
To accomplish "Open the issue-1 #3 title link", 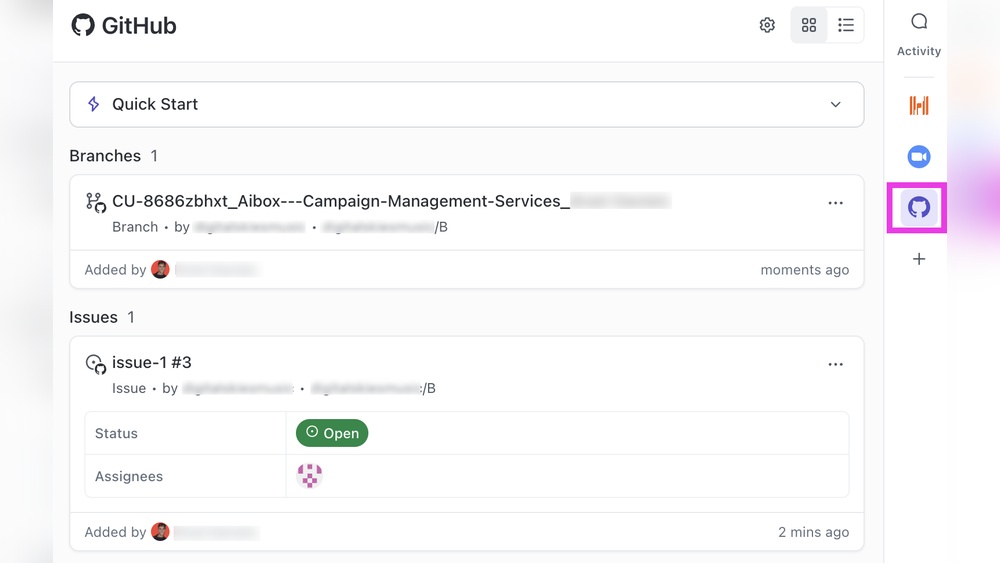I will 152,362.
